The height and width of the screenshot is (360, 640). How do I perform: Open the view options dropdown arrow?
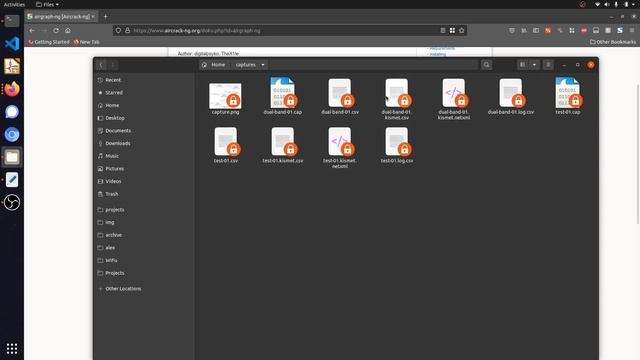click(534, 65)
